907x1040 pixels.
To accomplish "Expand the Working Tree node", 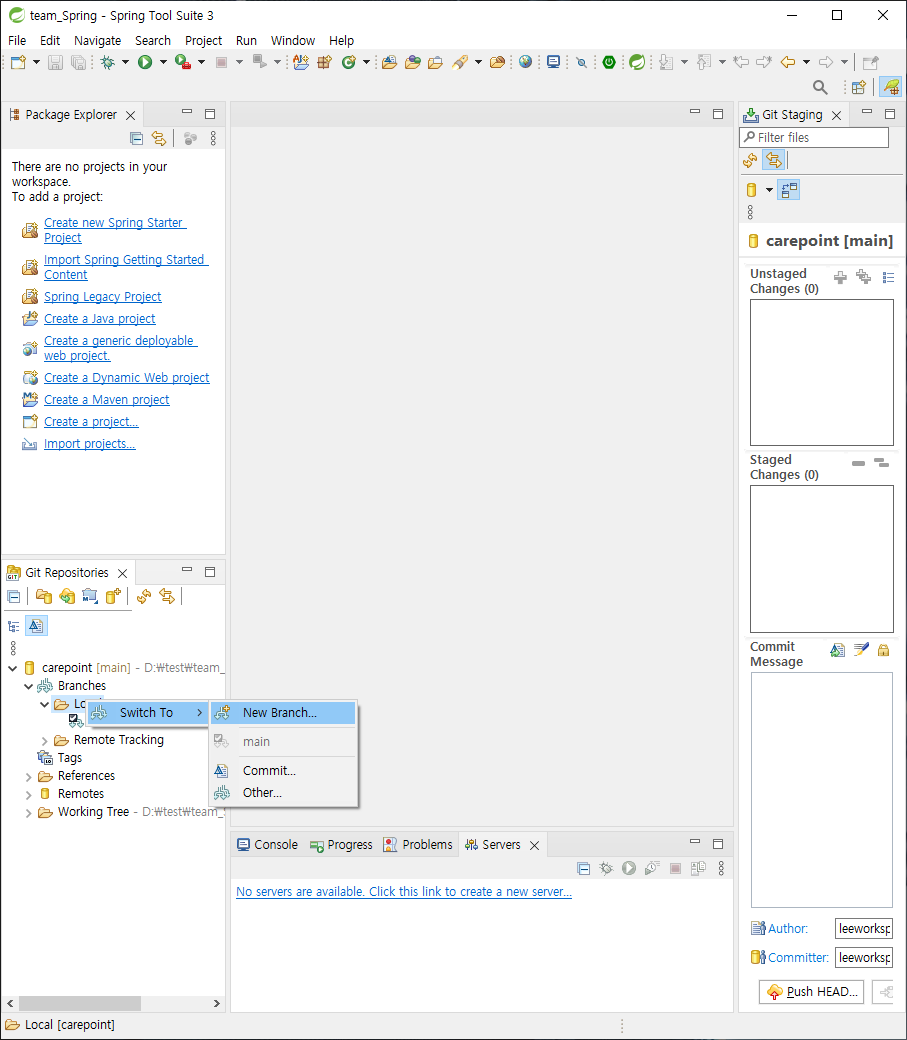I will click(x=29, y=812).
